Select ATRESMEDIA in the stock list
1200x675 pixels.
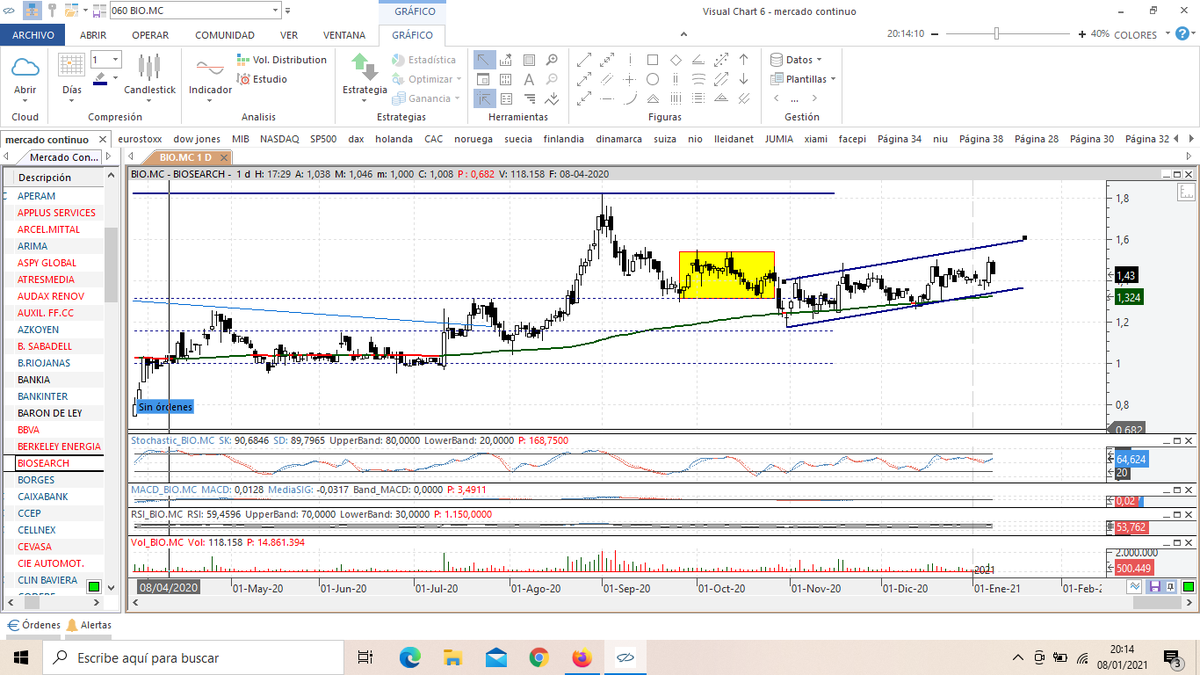pyautogui.click(x=45, y=279)
